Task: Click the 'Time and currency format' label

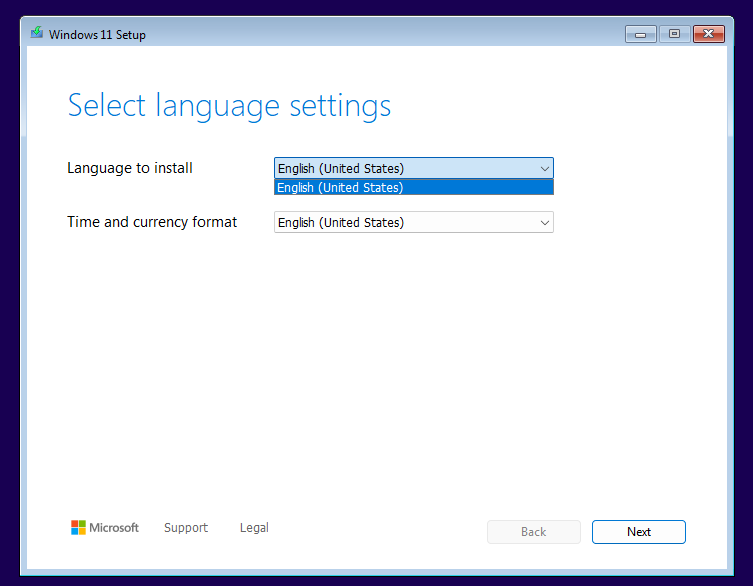Action: 152,222
